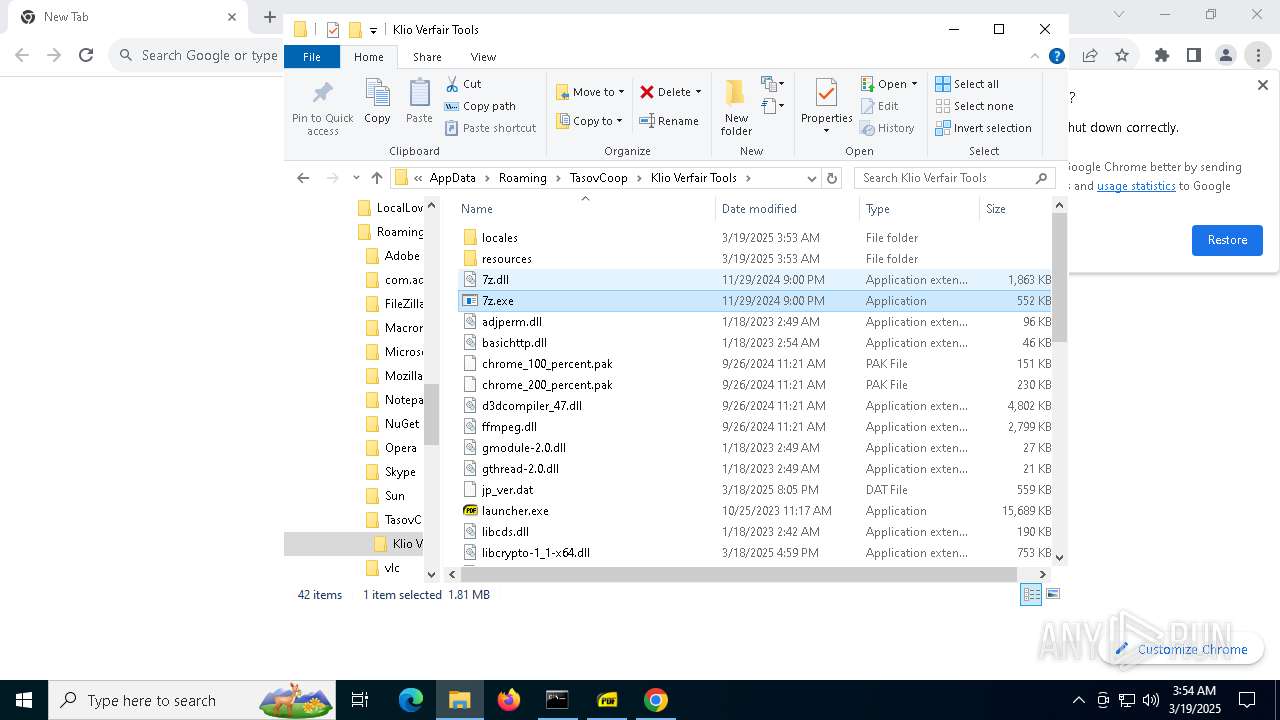
Task: Go up one folder level
Action: [377, 178]
